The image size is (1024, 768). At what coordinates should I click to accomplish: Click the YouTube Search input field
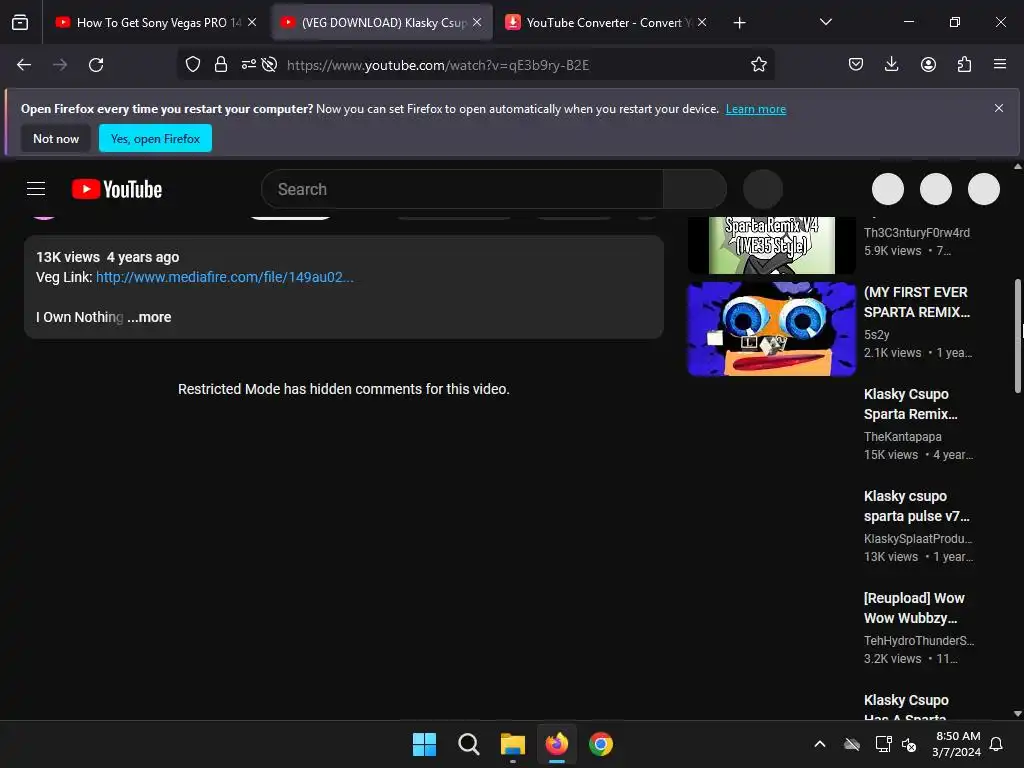click(462, 189)
